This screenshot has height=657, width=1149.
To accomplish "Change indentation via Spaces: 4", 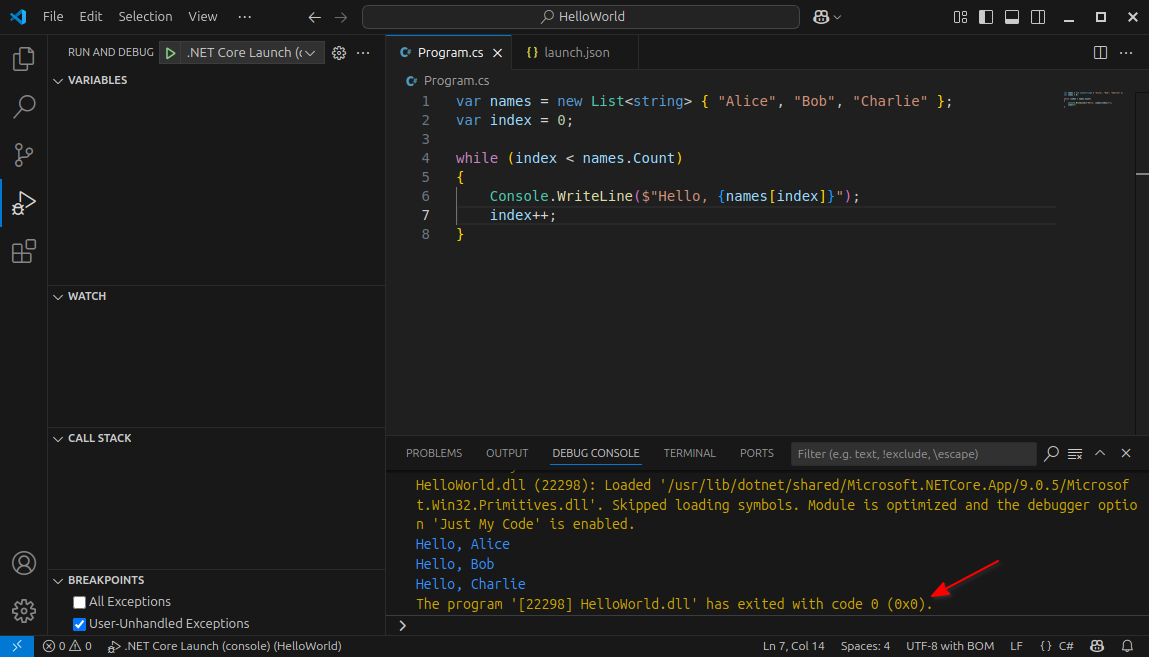I will pos(865,646).
